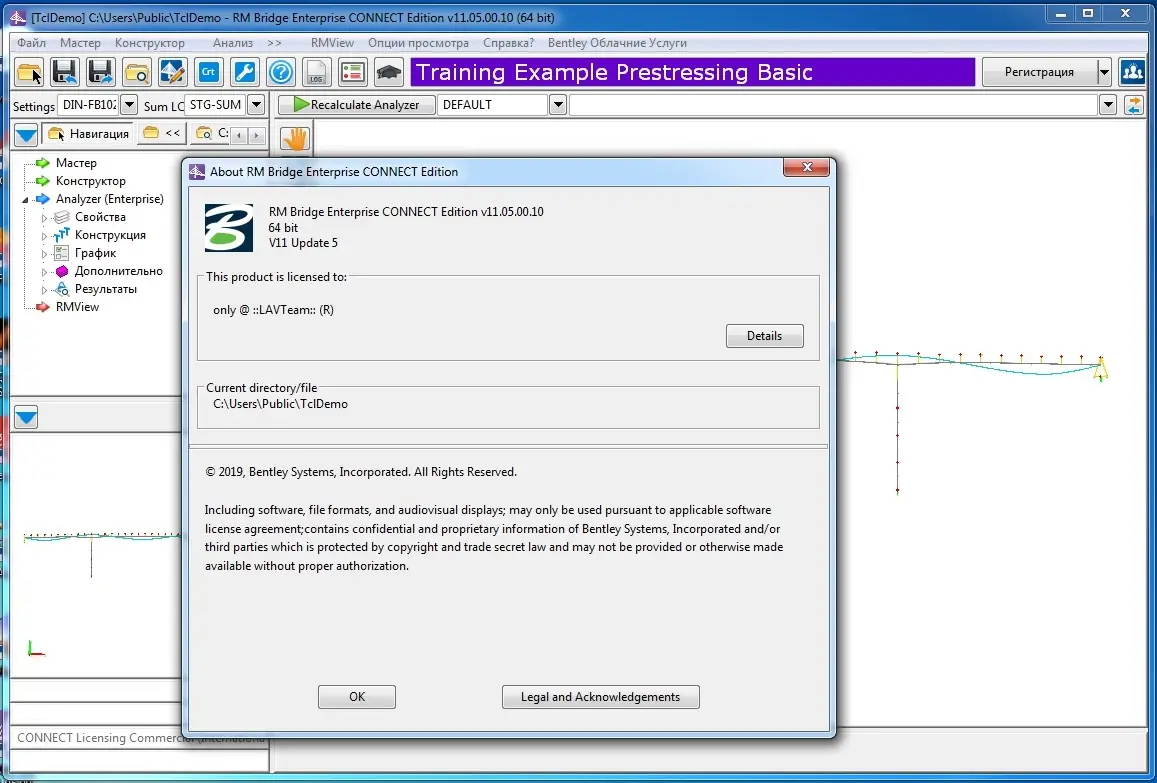Open the Settings DIN-FB102 dropdown arrow
1157x783 pixels.
[128, 105]
